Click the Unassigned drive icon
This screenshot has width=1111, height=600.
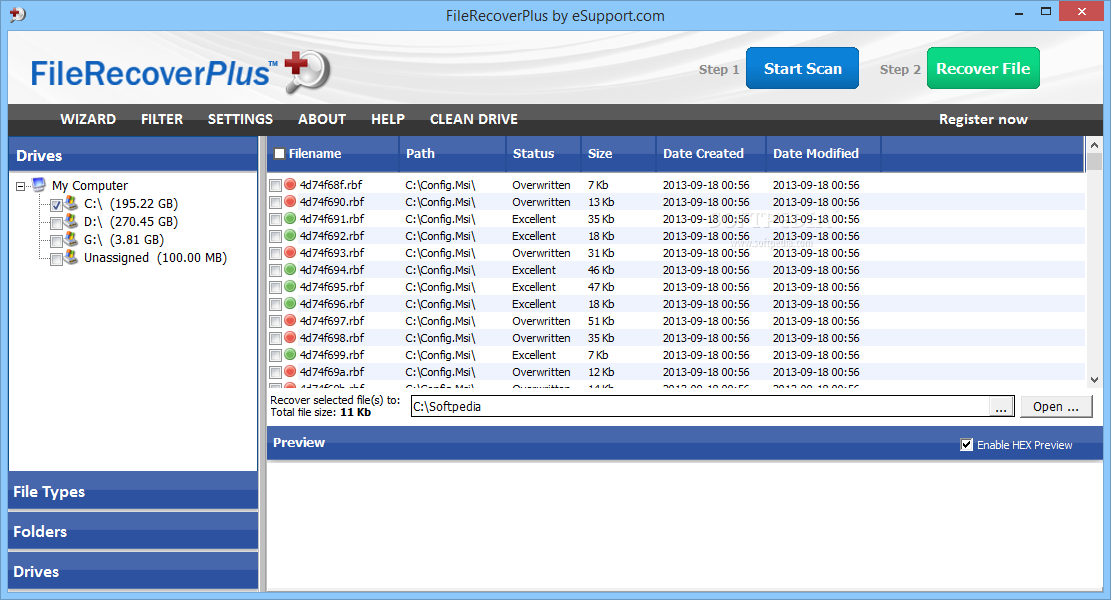pyautogui.click(x=72, y=257)
